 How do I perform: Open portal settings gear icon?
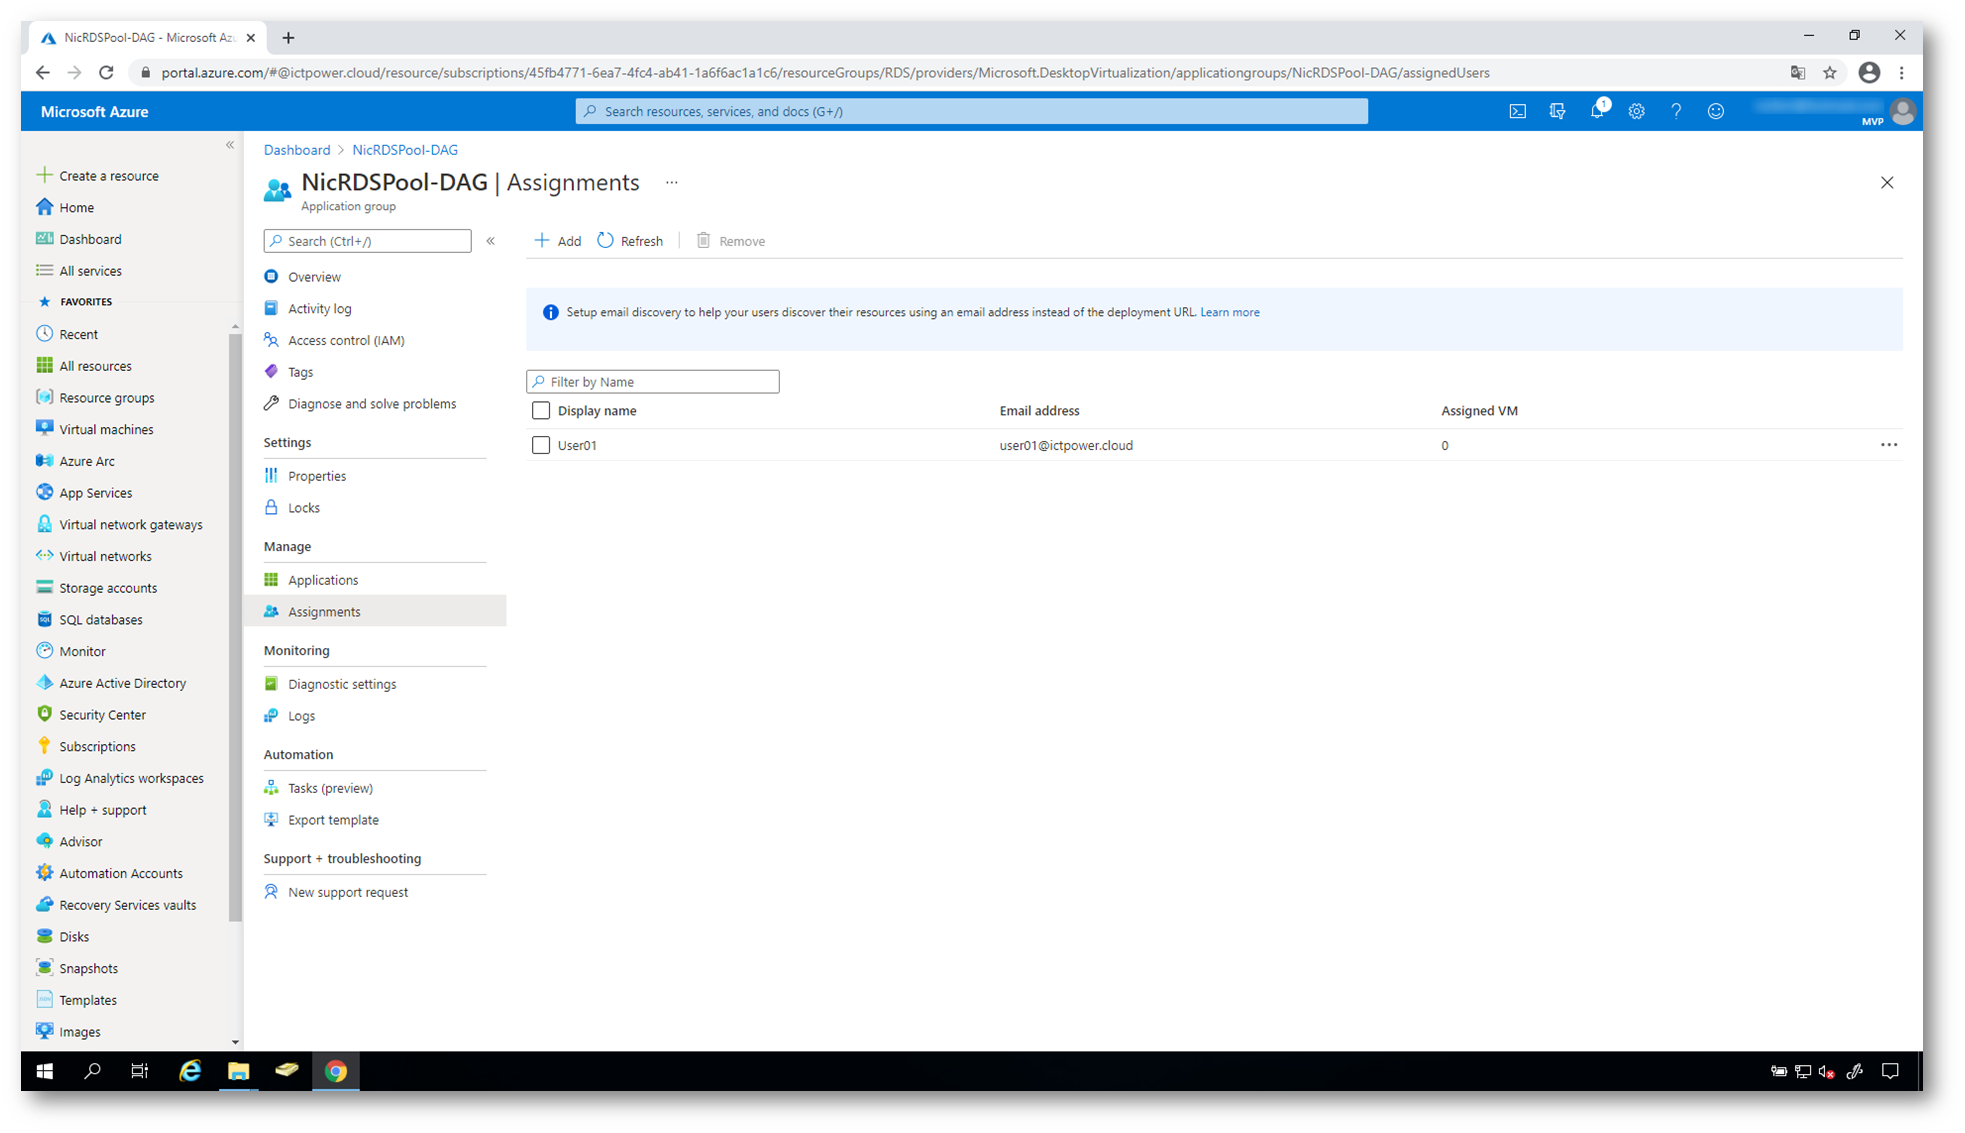[1636, 111]
